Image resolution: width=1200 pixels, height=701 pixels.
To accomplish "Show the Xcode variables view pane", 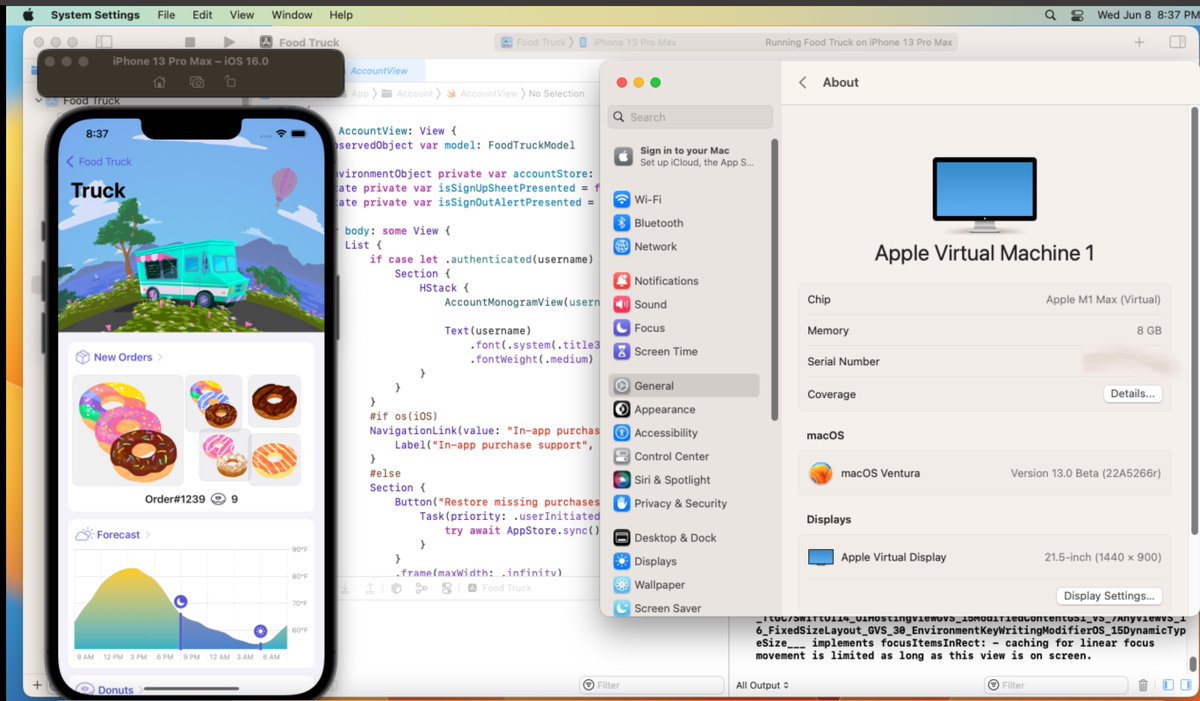I will tap(1167, 685).
